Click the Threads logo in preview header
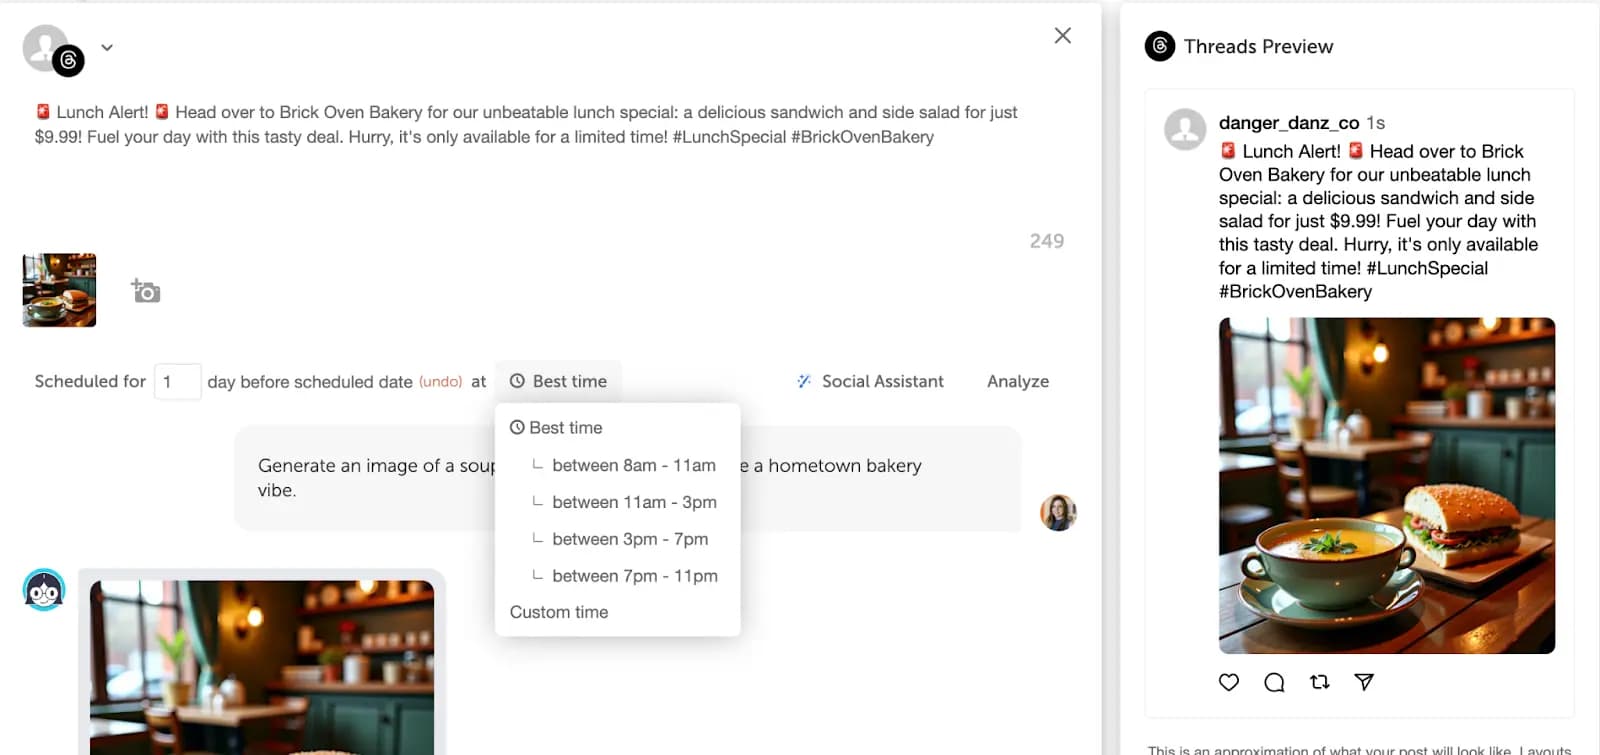This screenshot has height=755, width=1600. coord(1160,46)
